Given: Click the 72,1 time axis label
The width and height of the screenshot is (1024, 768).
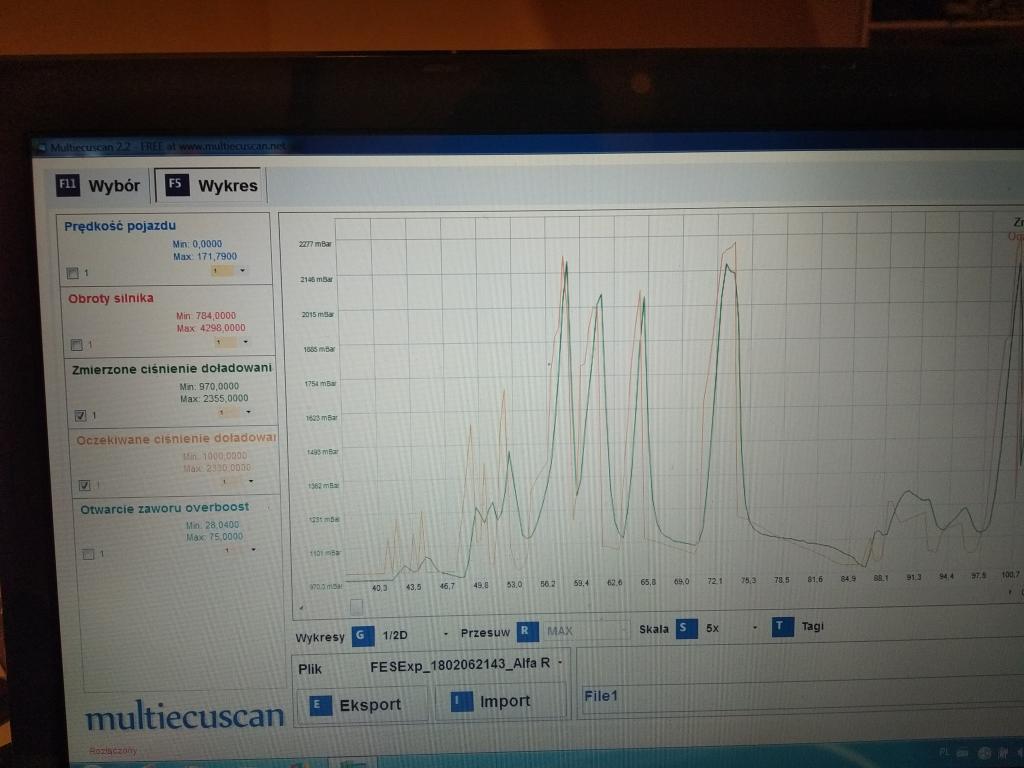Looking at the screenshot, I should [714, 581].
